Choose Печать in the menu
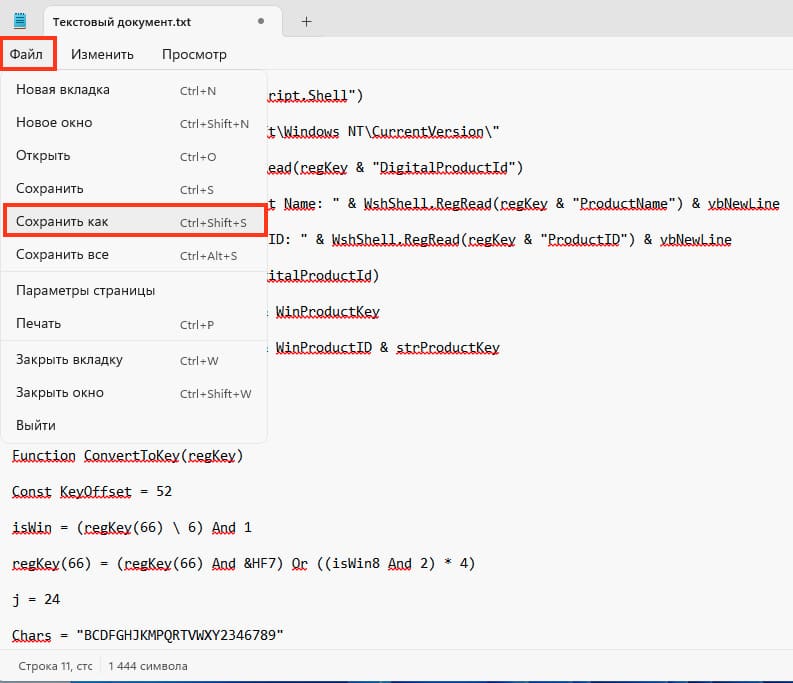 38,324
